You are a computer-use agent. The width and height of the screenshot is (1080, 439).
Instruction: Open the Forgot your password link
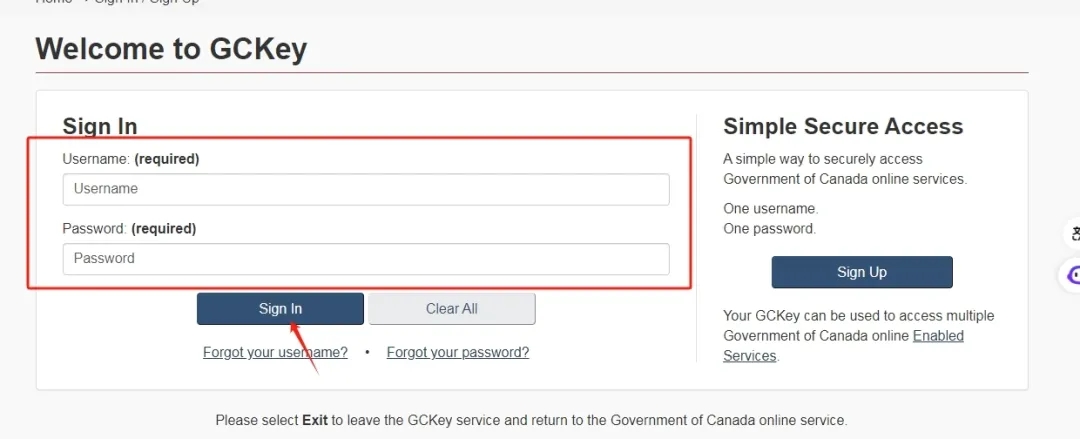pos(458,352)
